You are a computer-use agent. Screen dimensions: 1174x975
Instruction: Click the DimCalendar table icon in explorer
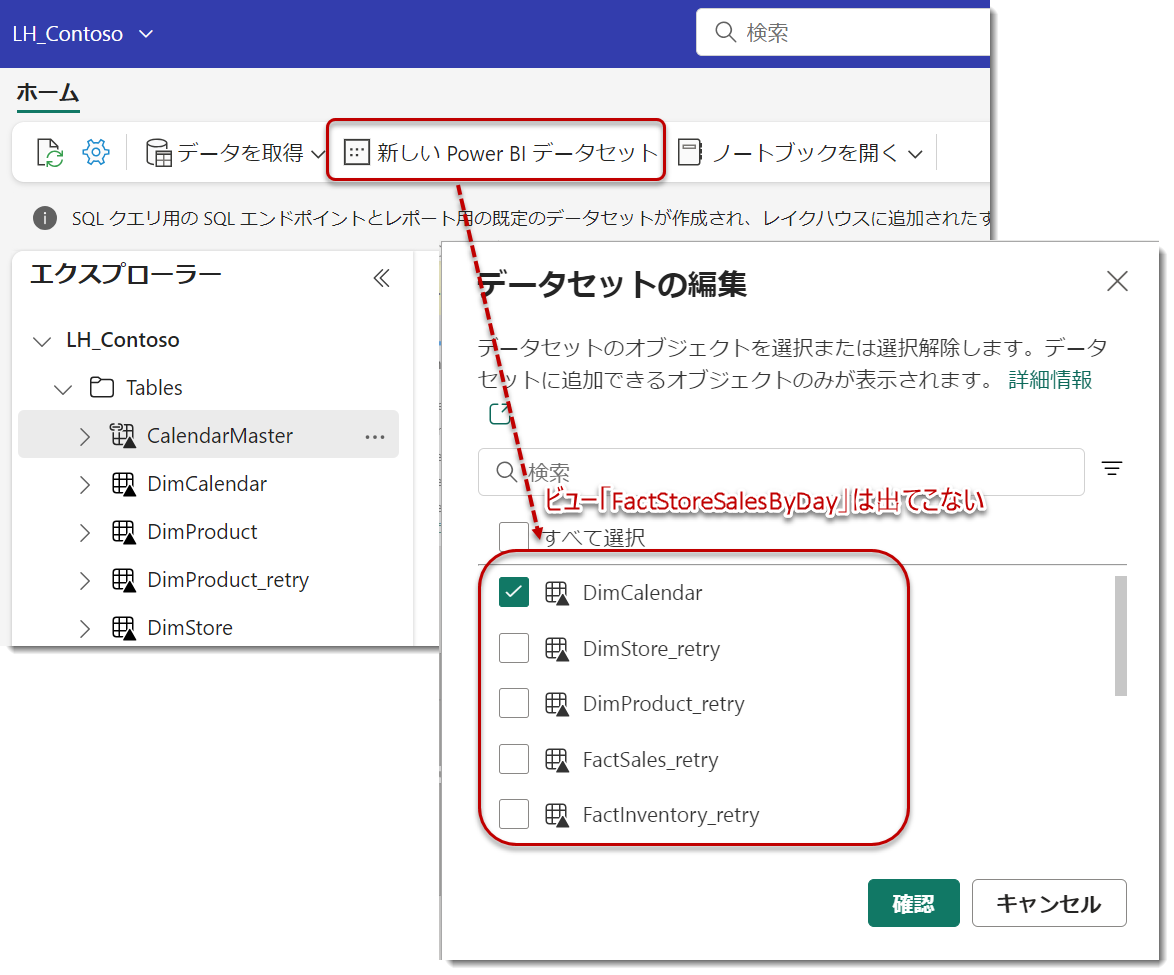click(x=124, y=484)
